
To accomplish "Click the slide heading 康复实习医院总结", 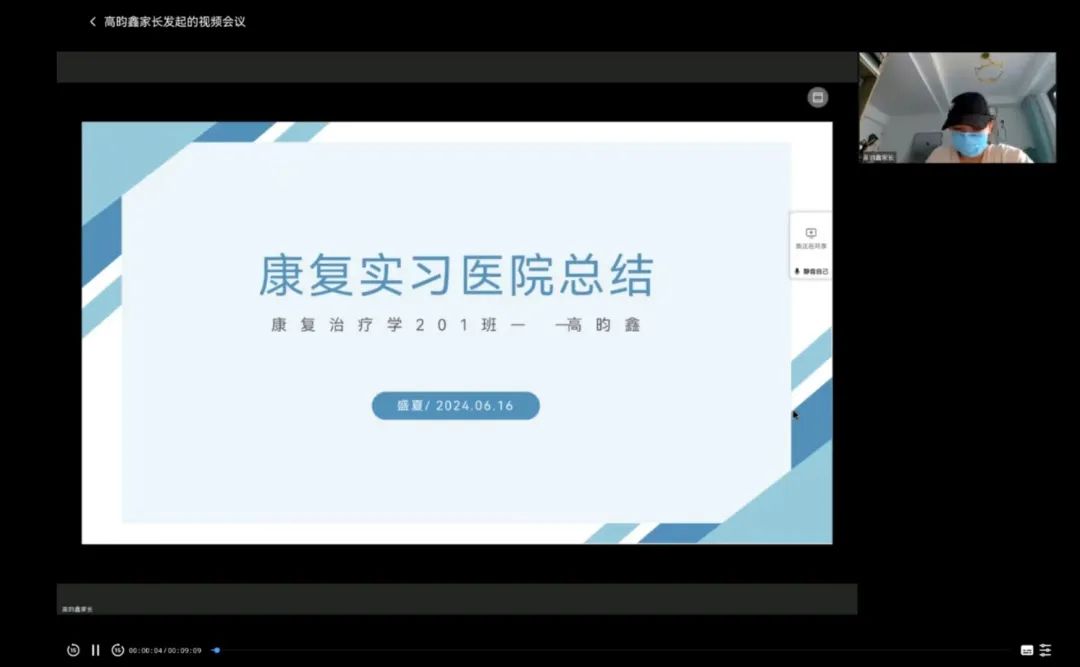I will click(x=456, y=275).
